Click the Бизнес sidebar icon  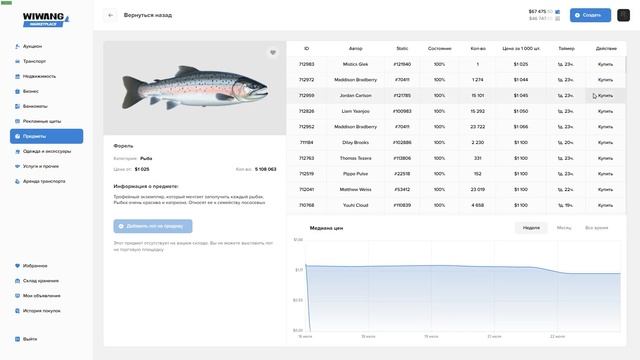17,91
